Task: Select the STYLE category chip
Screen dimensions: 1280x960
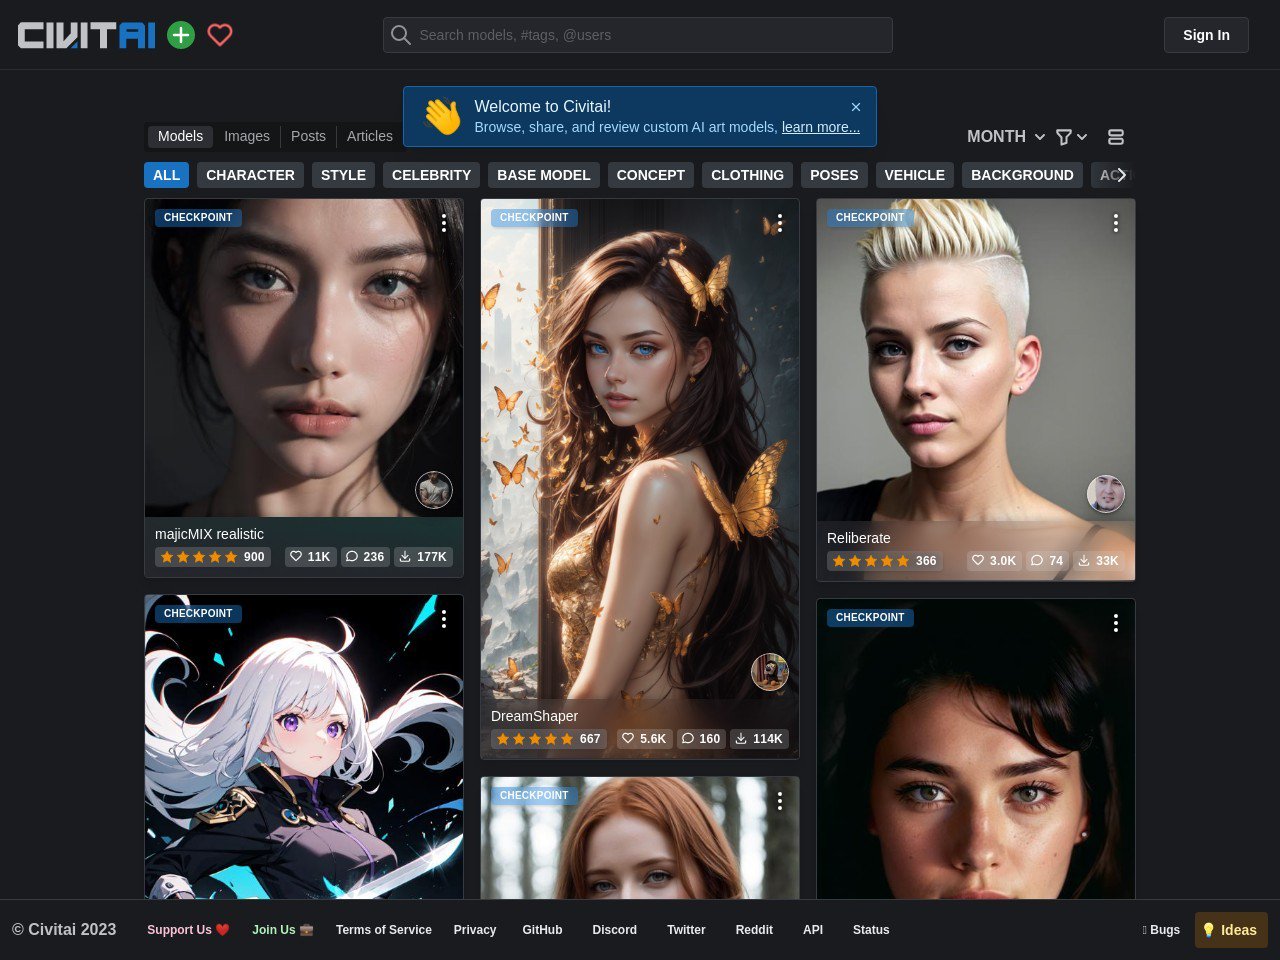Action: pos(343,175)
